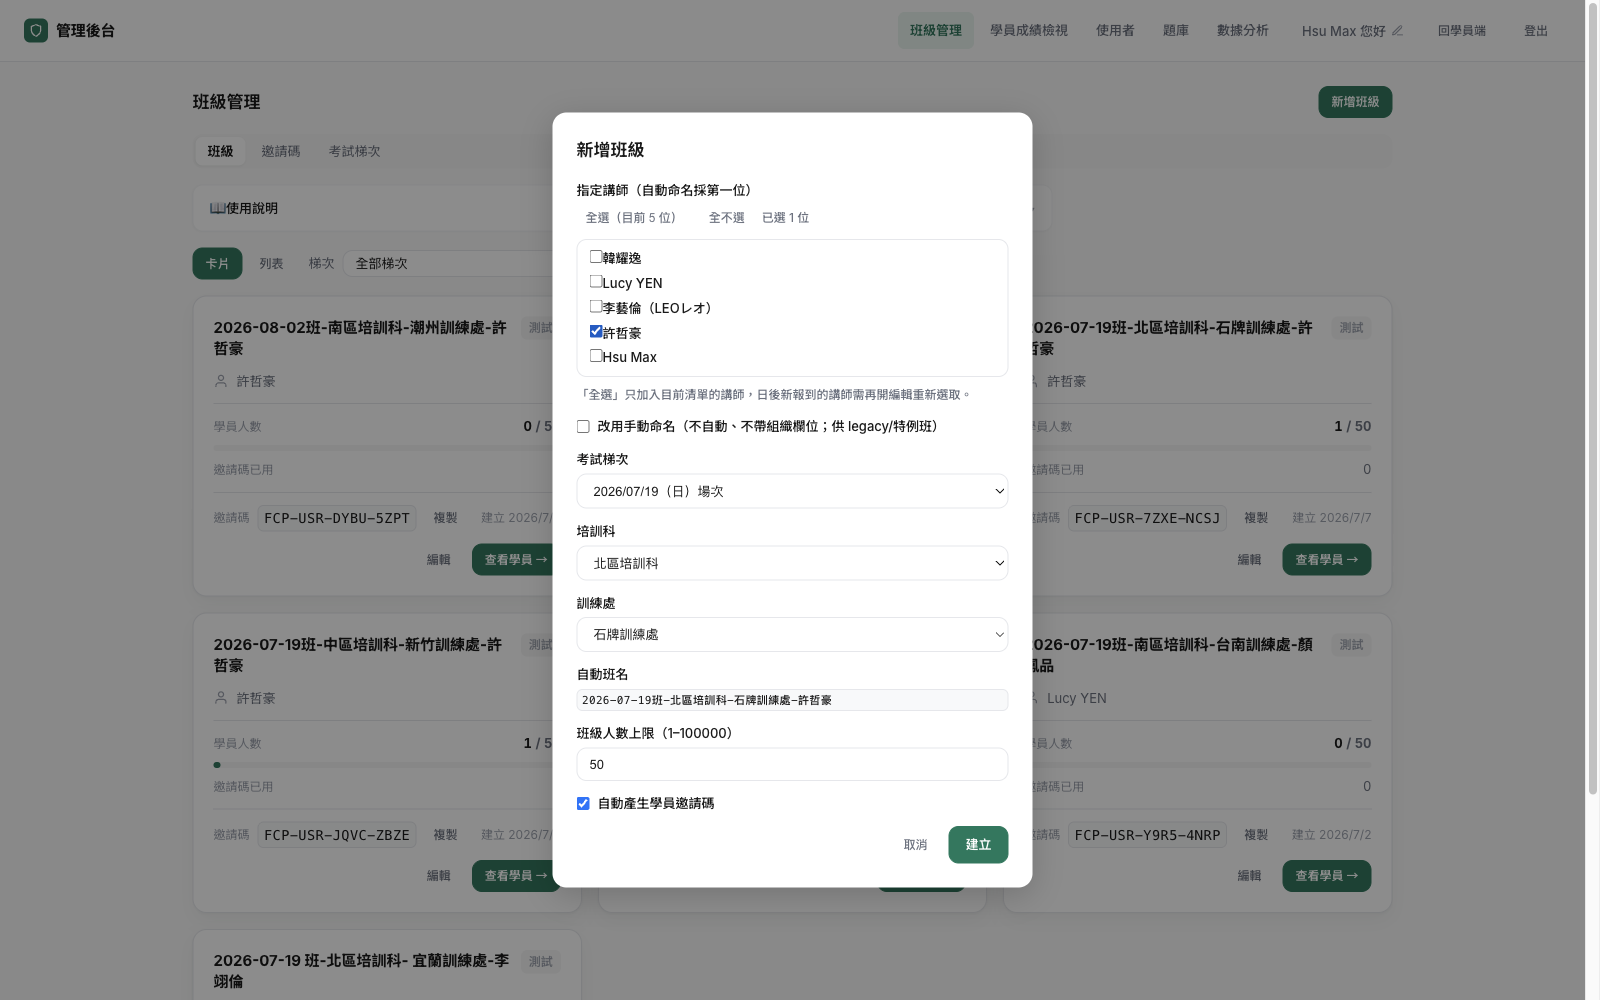Click invite code FCP-USR-Y9R5-4NRP

click(x=1147, y=835)
